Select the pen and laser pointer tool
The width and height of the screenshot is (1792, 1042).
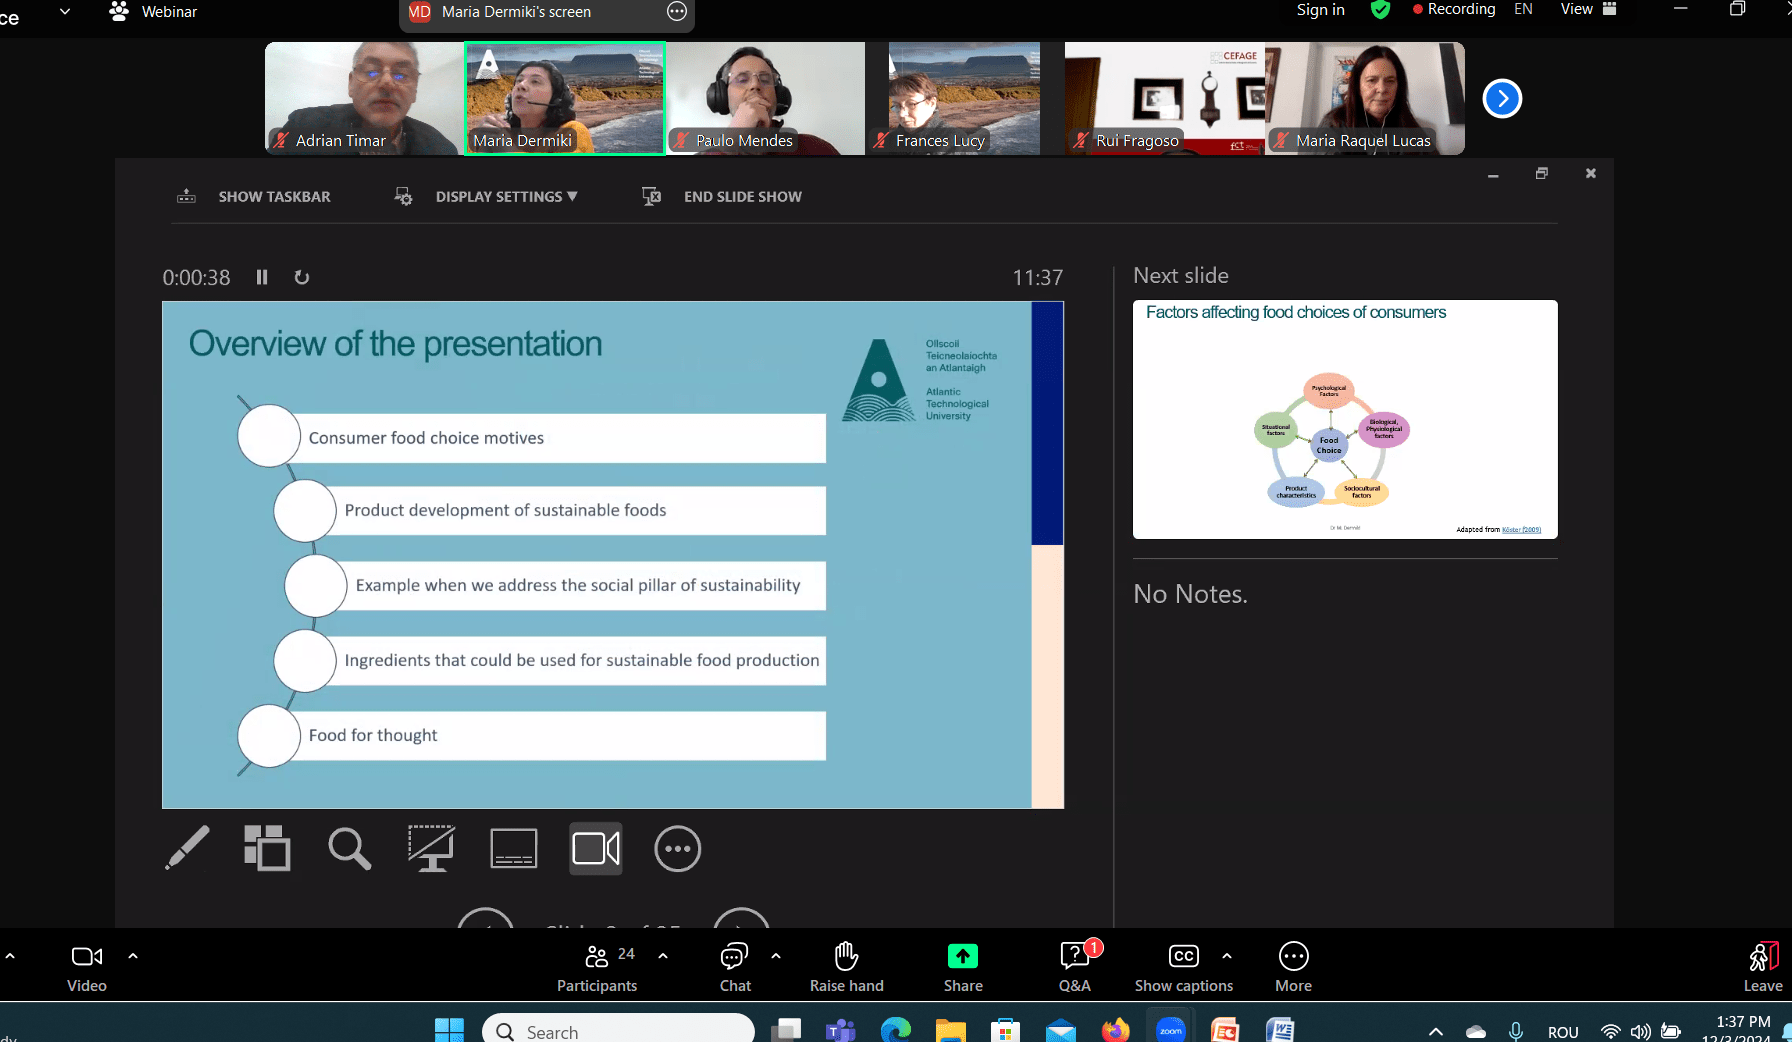pyautogui.click(x=187, y=848)
